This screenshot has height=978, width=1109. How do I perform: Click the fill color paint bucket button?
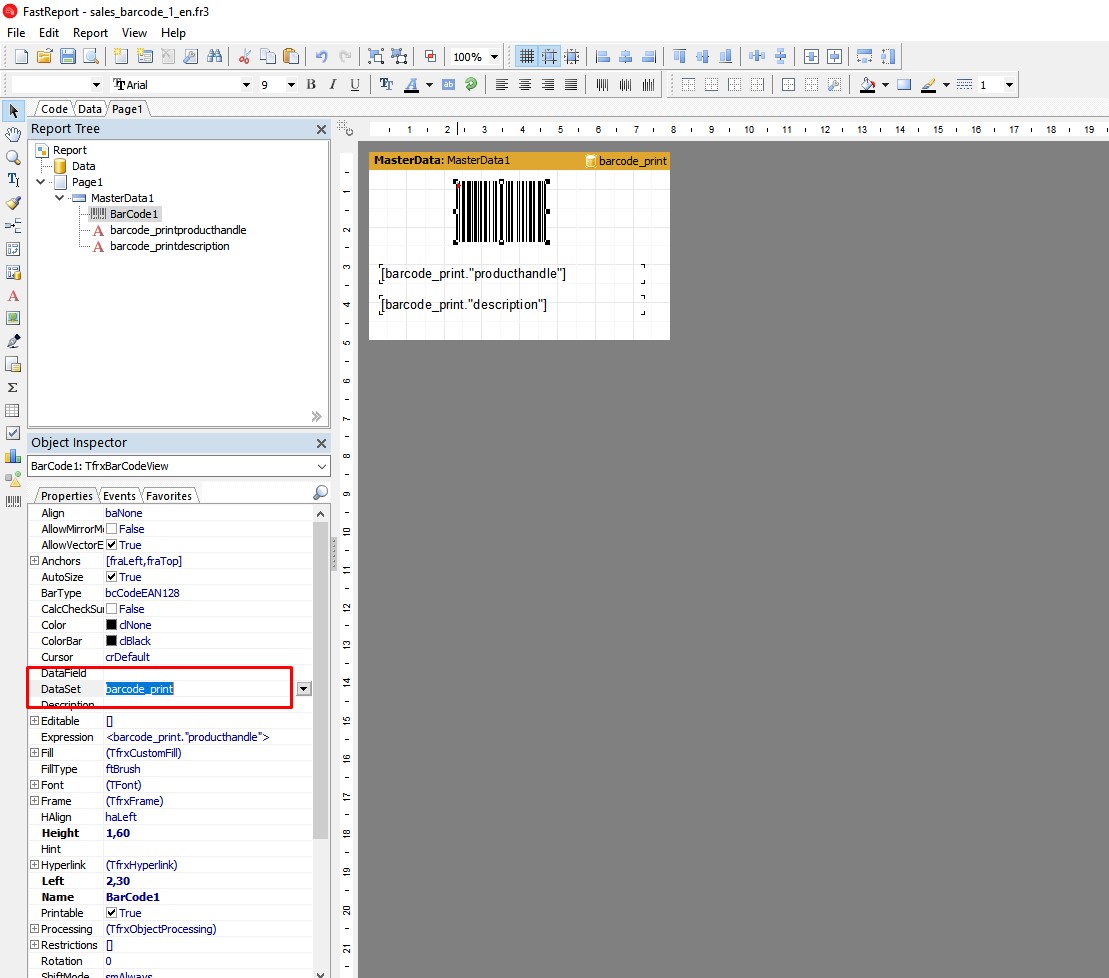point(867,85)
